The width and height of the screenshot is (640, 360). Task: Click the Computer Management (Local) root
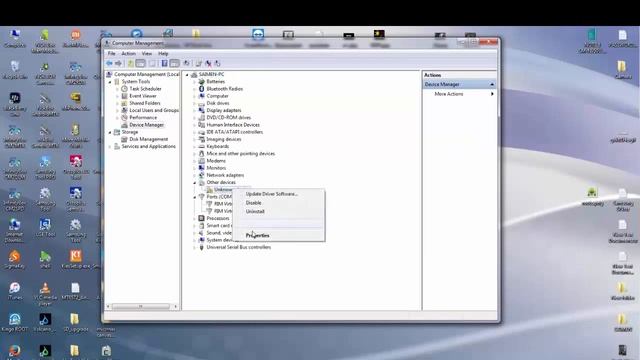(x=147, y=75)
